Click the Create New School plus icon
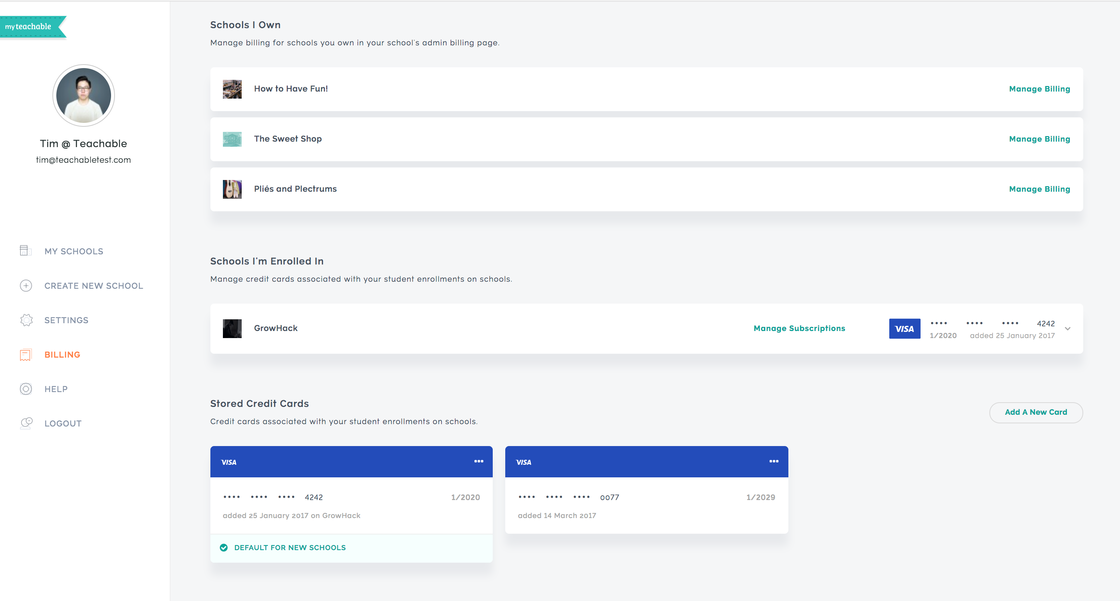Image resolution: width=1120 pixels, height=601 pixels. 26,286
